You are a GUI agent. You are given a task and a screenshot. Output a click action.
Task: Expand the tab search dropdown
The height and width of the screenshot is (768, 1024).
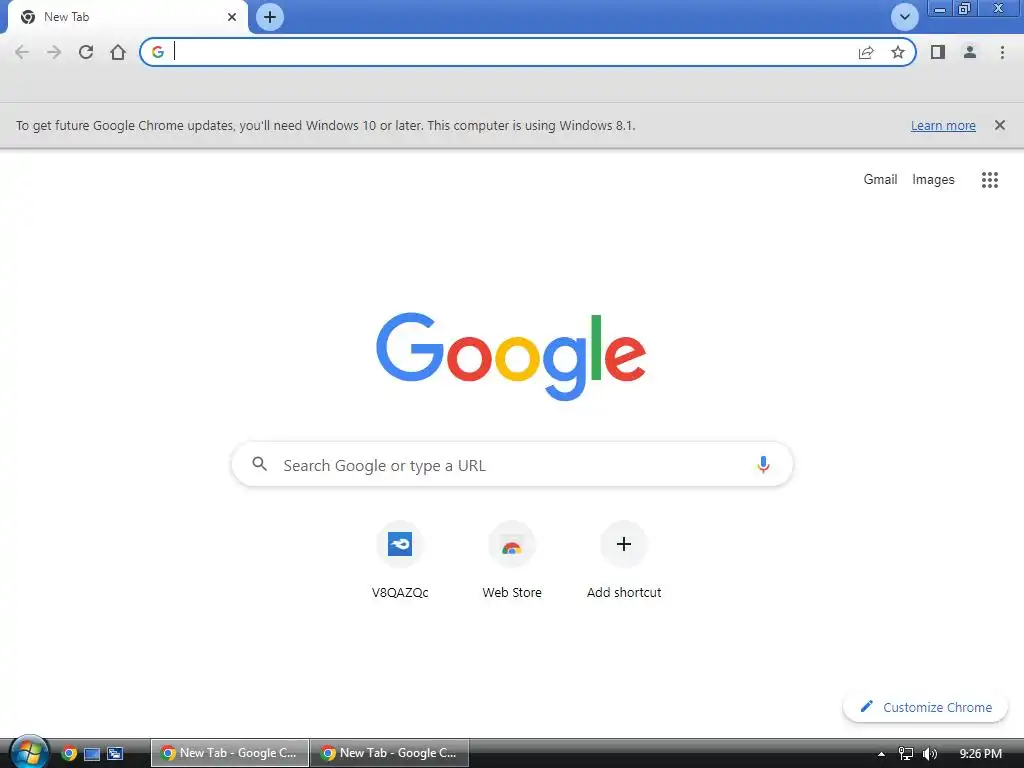point(904,17)
